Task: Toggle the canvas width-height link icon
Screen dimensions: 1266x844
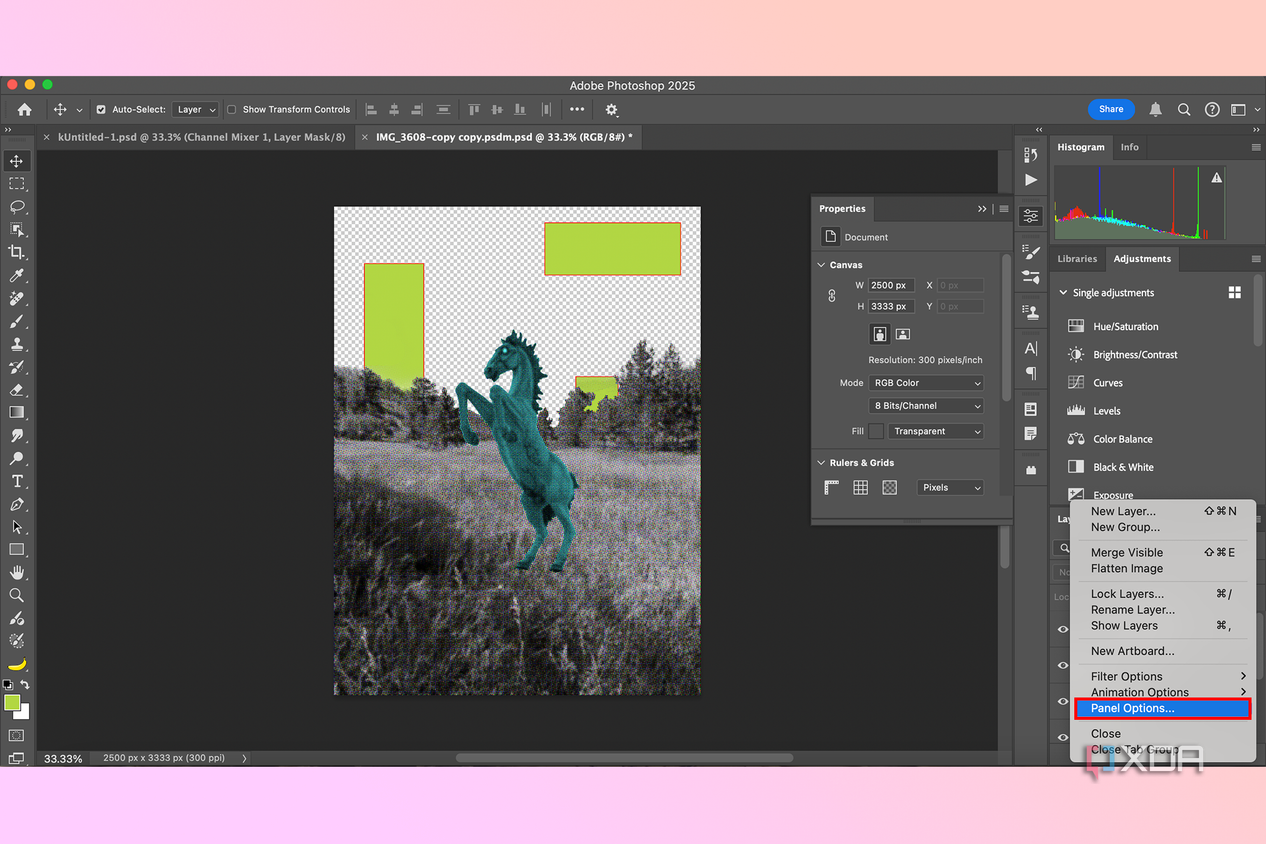Action: pyautogui.click(x=832, y=296)
